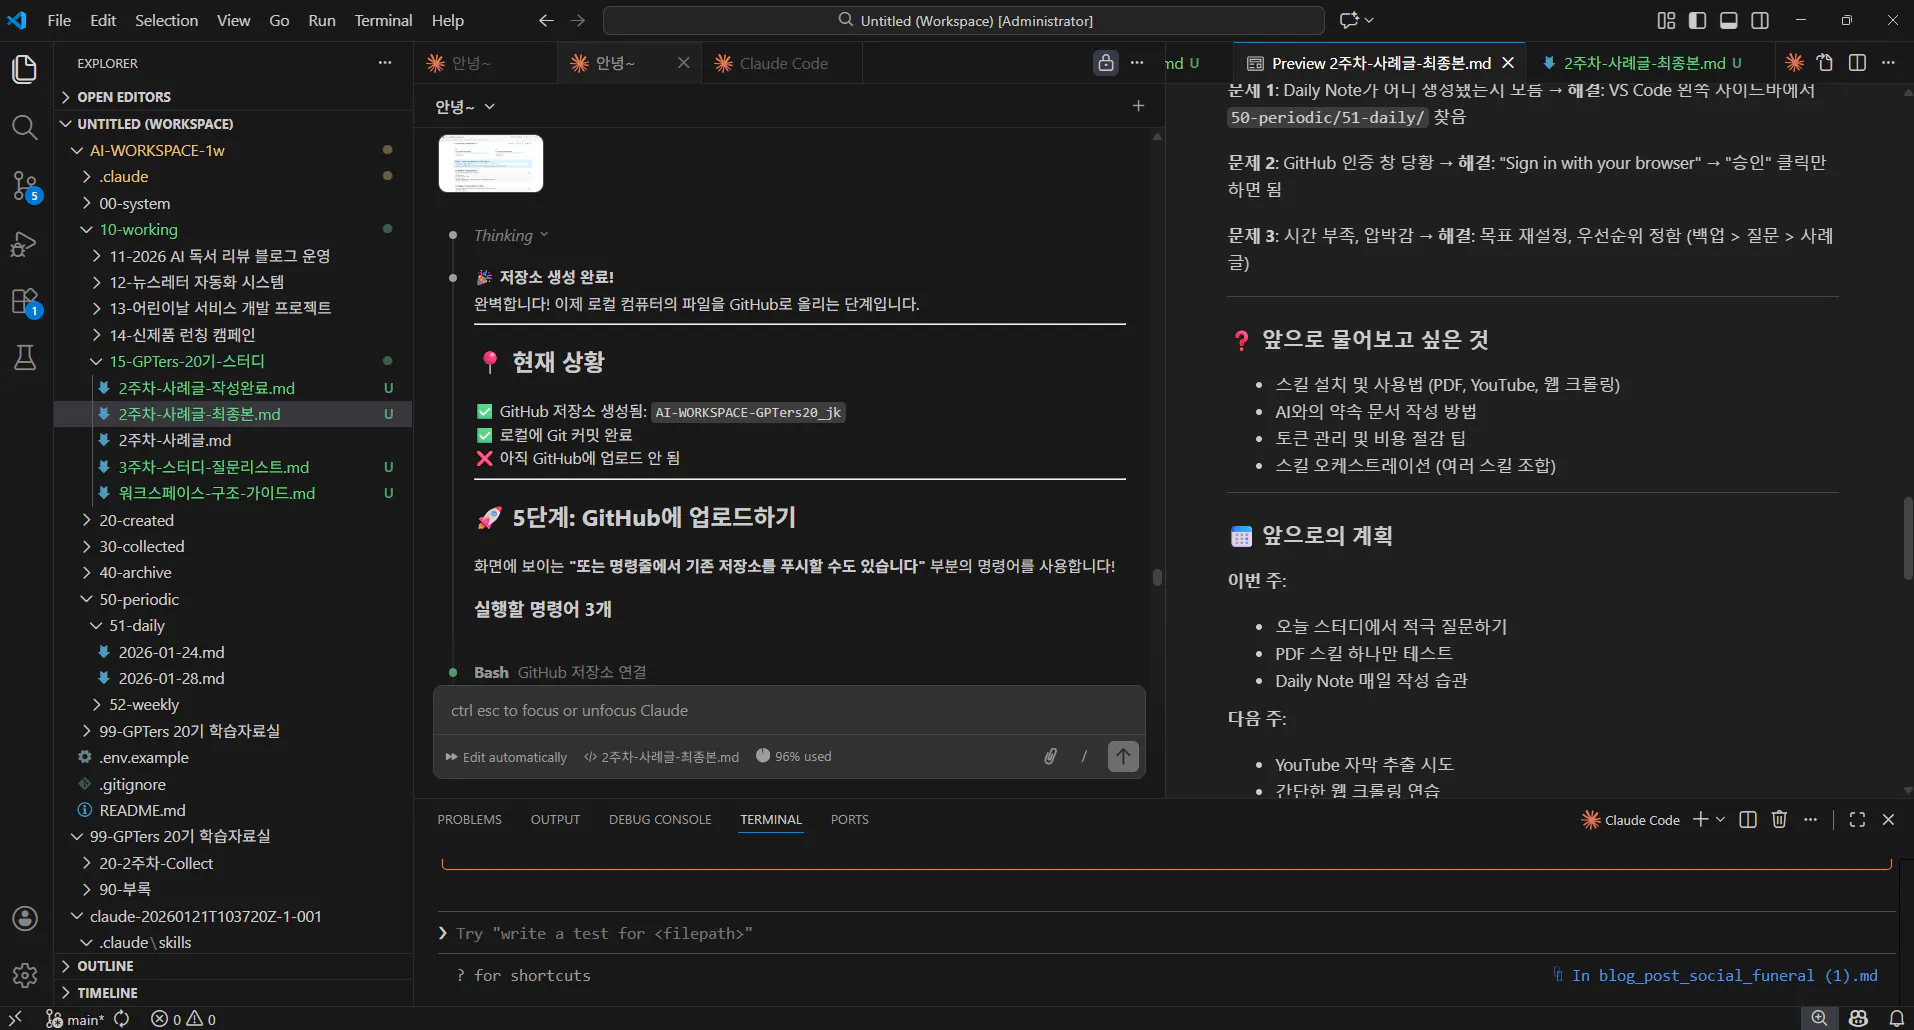
Task: Customize layout icon in title bar
Action: coord(1666,20)
